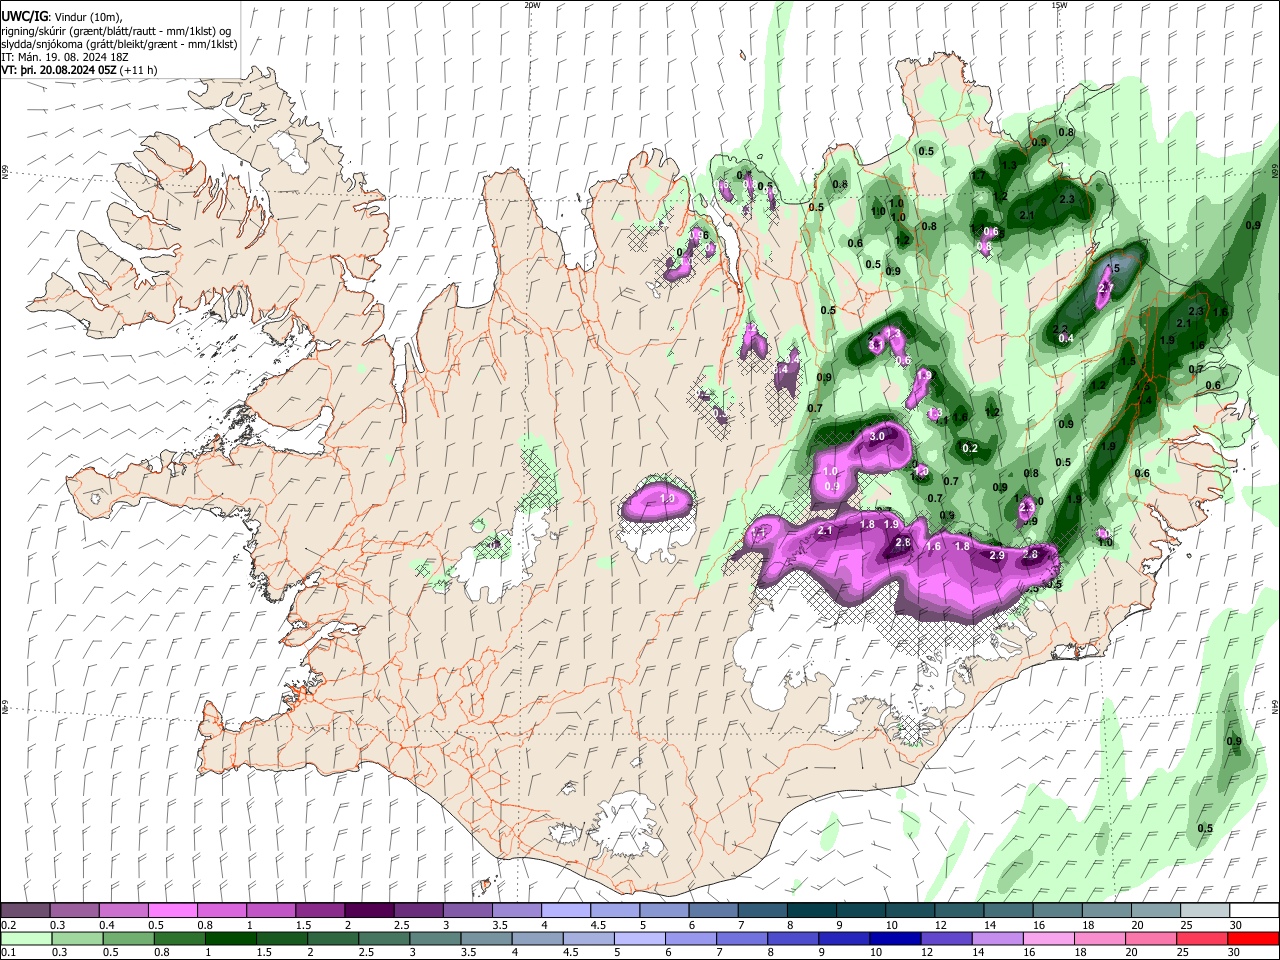Click the 'rigning/skúrir' legend description line
The height and width of the screenshot is (960, 1280).
[x=116, y=31]
